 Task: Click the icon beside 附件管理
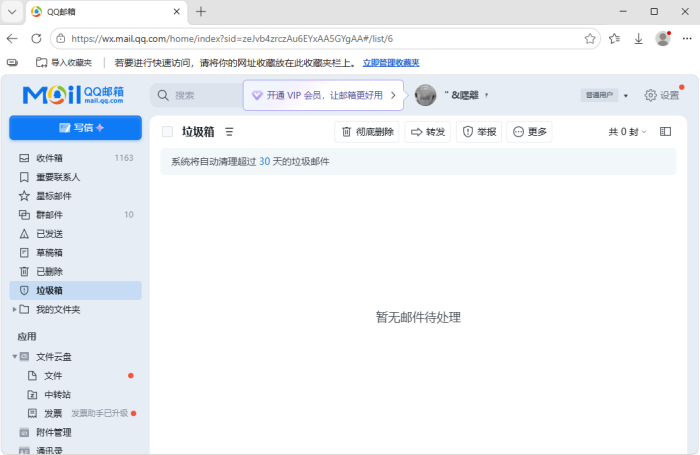pyautogui.click(x=24, y=432)
